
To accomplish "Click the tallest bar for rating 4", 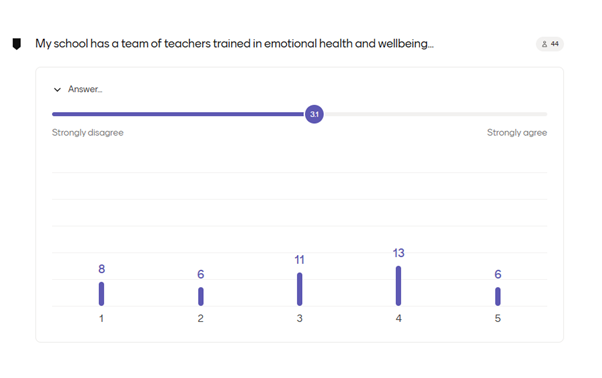I will (x=399, y=286).
